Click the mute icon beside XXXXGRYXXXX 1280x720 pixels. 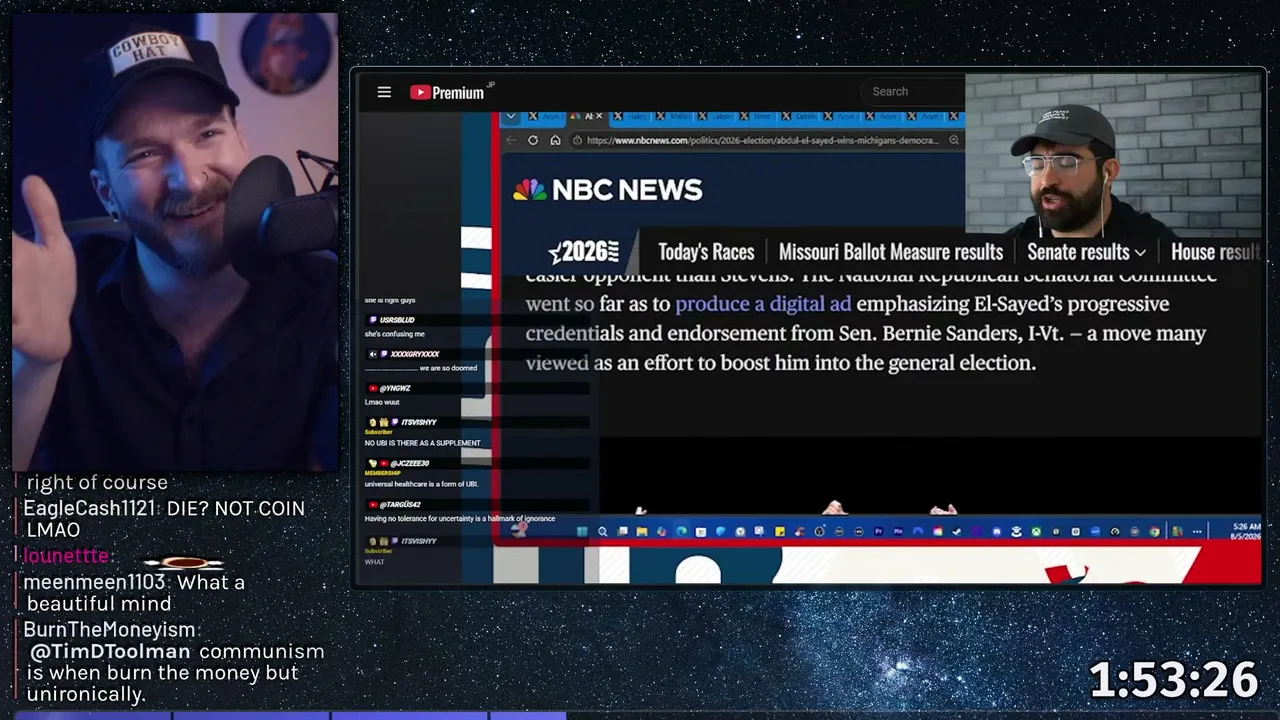pyautogui.click(x=373, y=354)
